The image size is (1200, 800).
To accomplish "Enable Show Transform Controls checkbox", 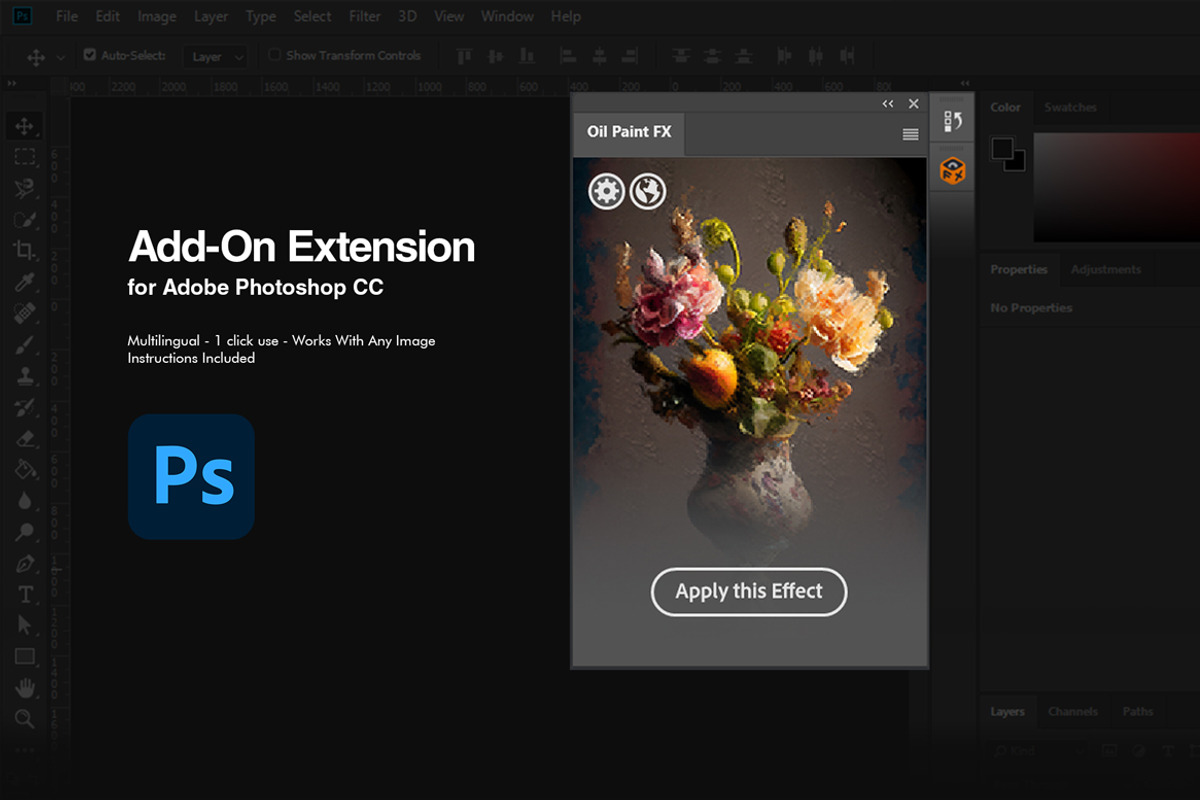I will (x=274, y=55).
